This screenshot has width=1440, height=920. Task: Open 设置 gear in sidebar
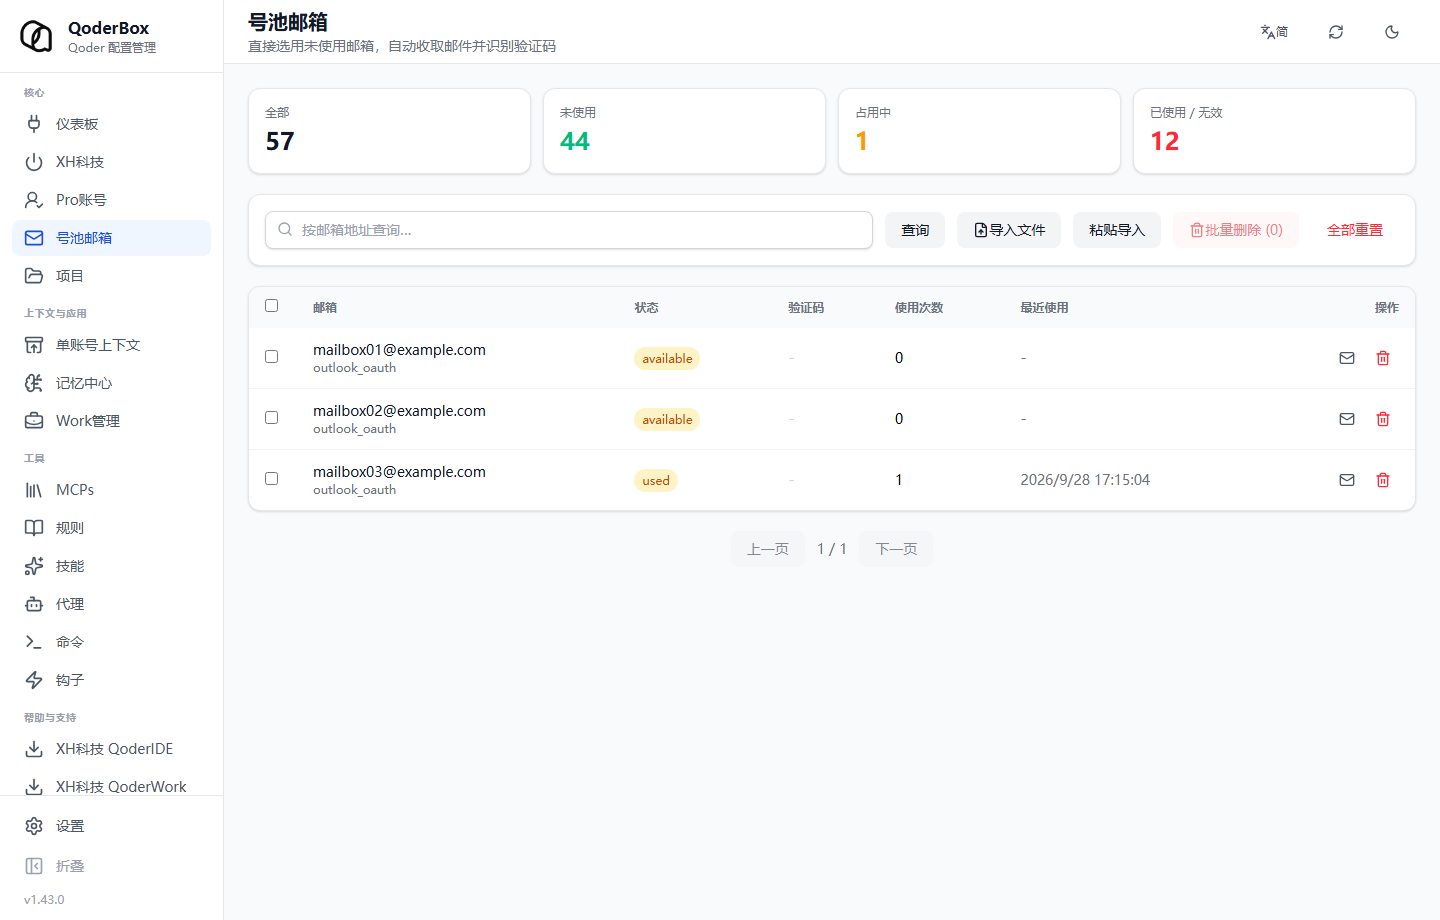[34, 826]
